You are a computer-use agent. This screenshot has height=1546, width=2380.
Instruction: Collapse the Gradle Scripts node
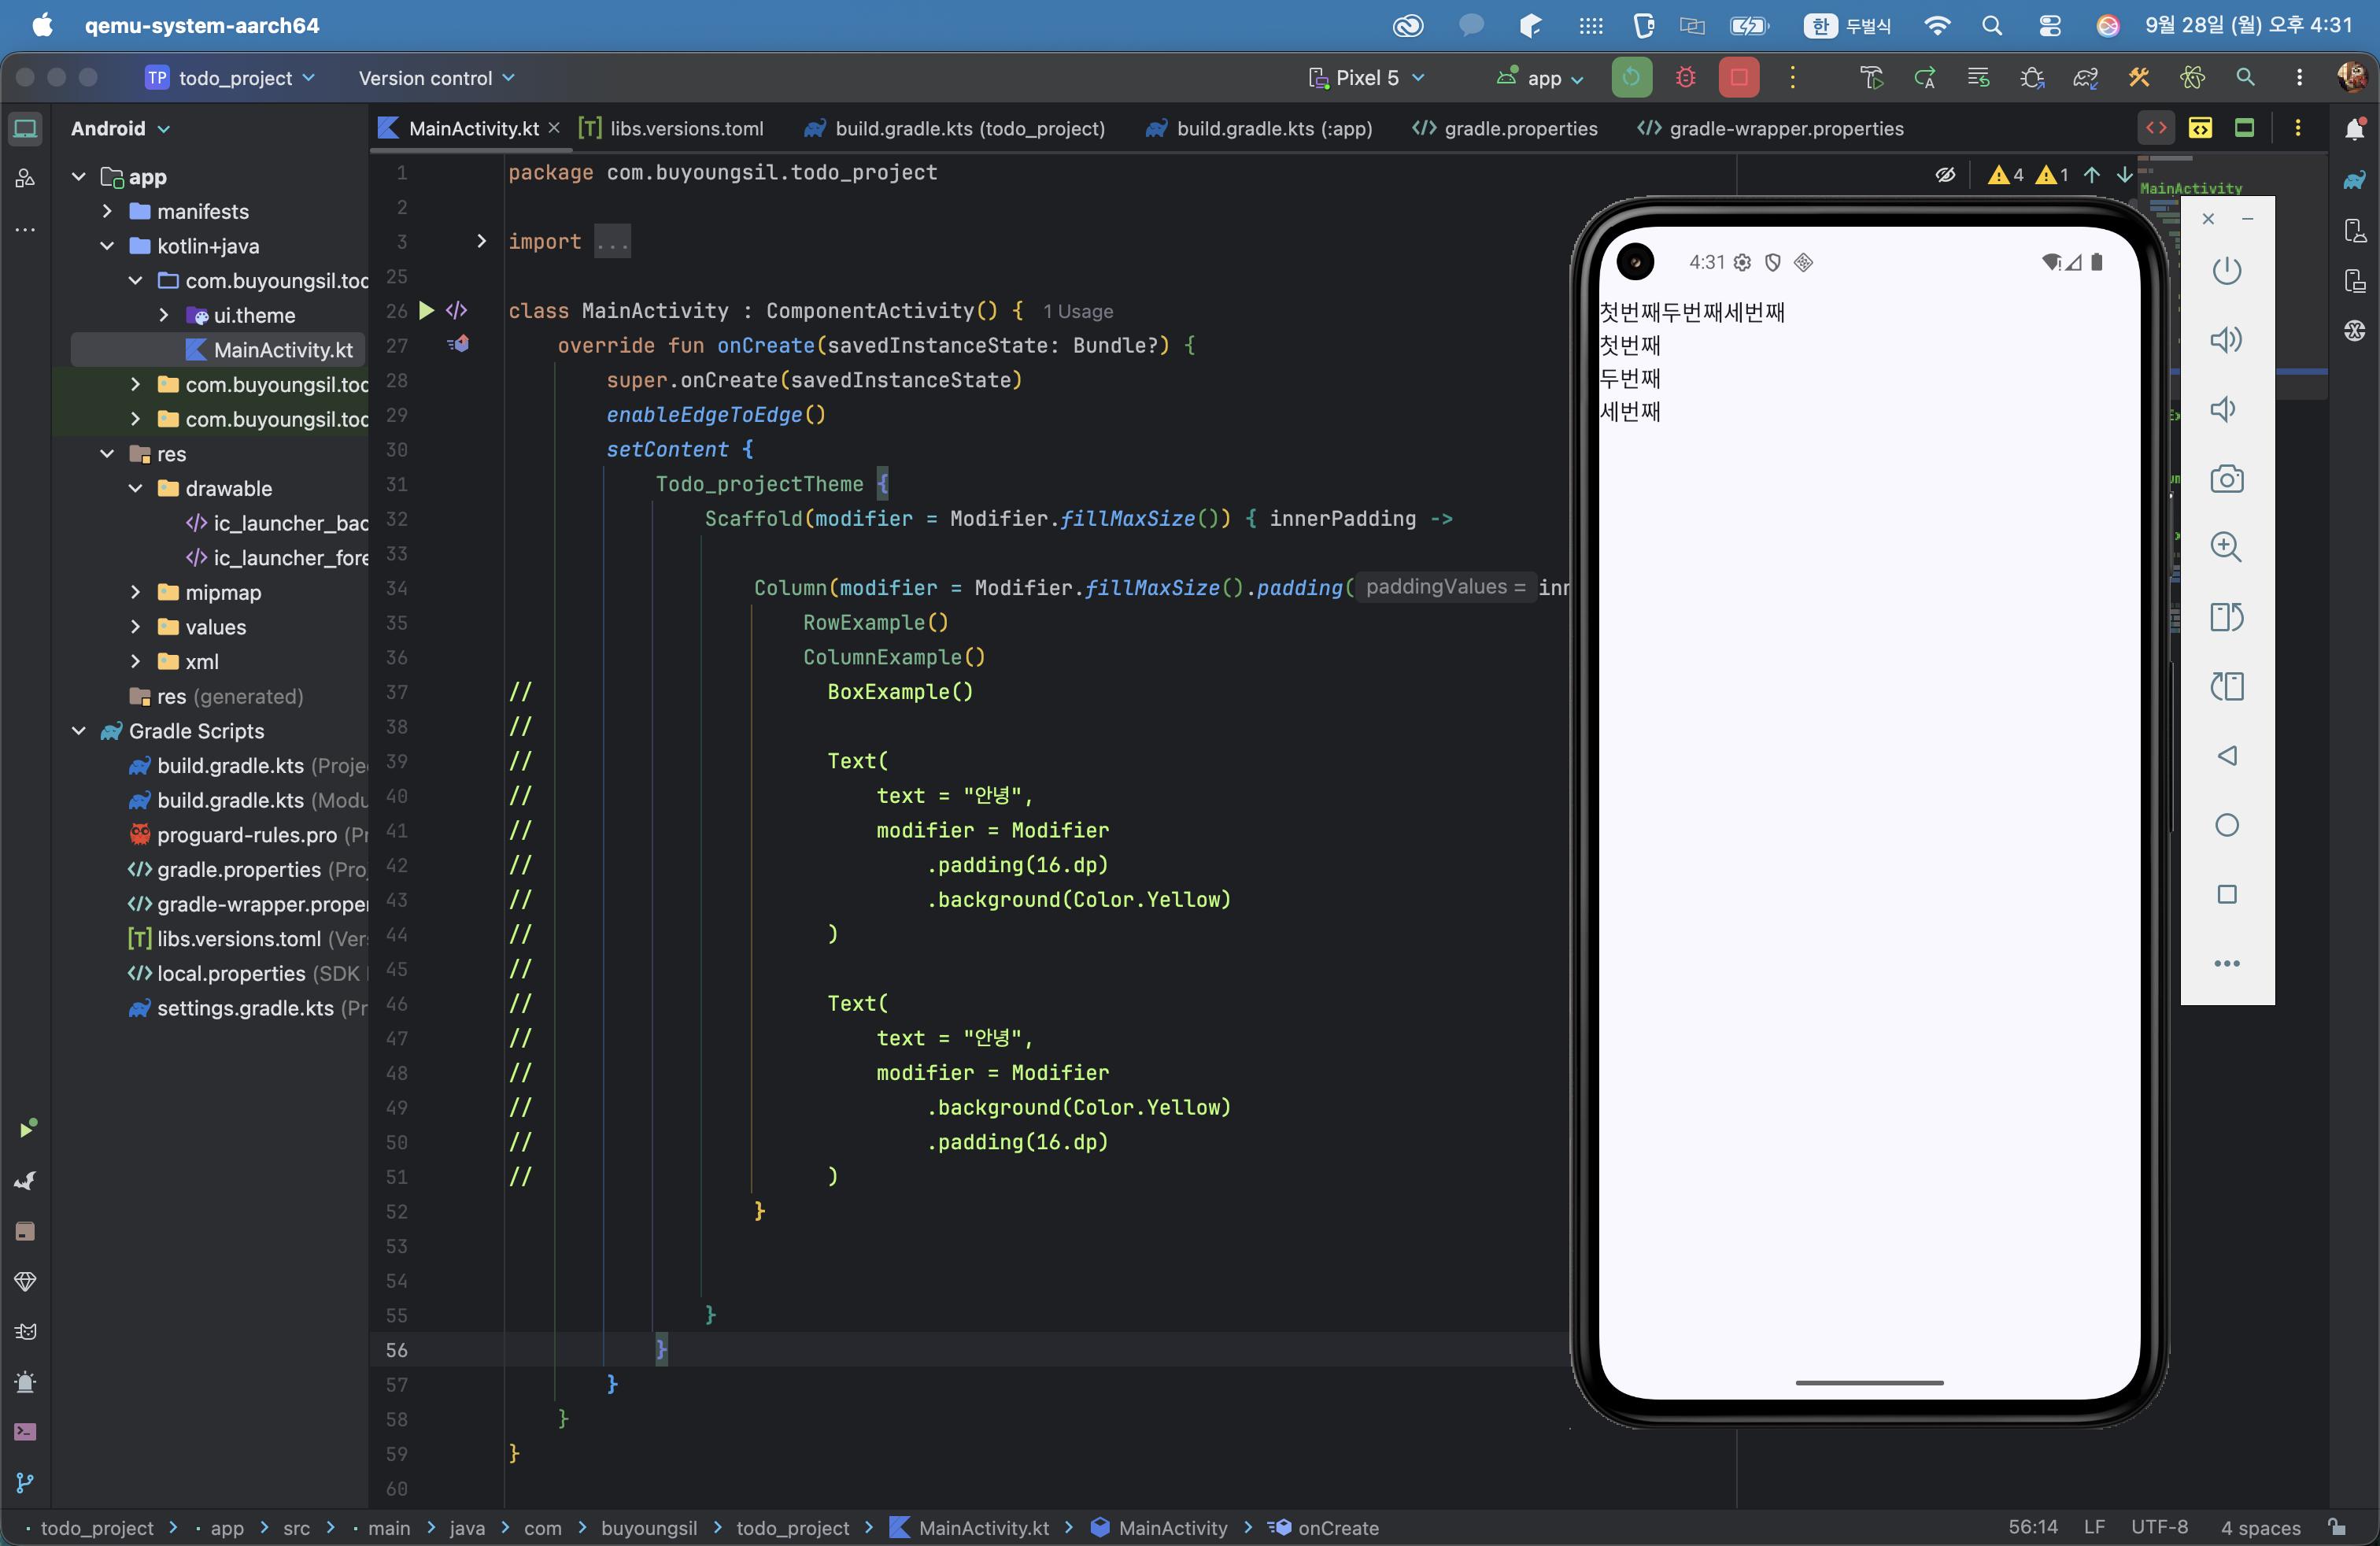(79, 731)
